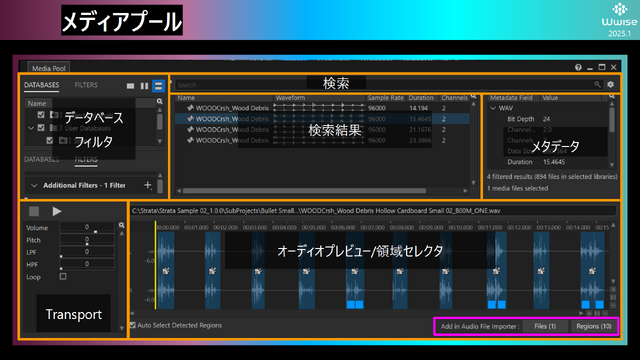Collapse the Additional Filters section
Screen dimensions: 640x360
(34, 185)
